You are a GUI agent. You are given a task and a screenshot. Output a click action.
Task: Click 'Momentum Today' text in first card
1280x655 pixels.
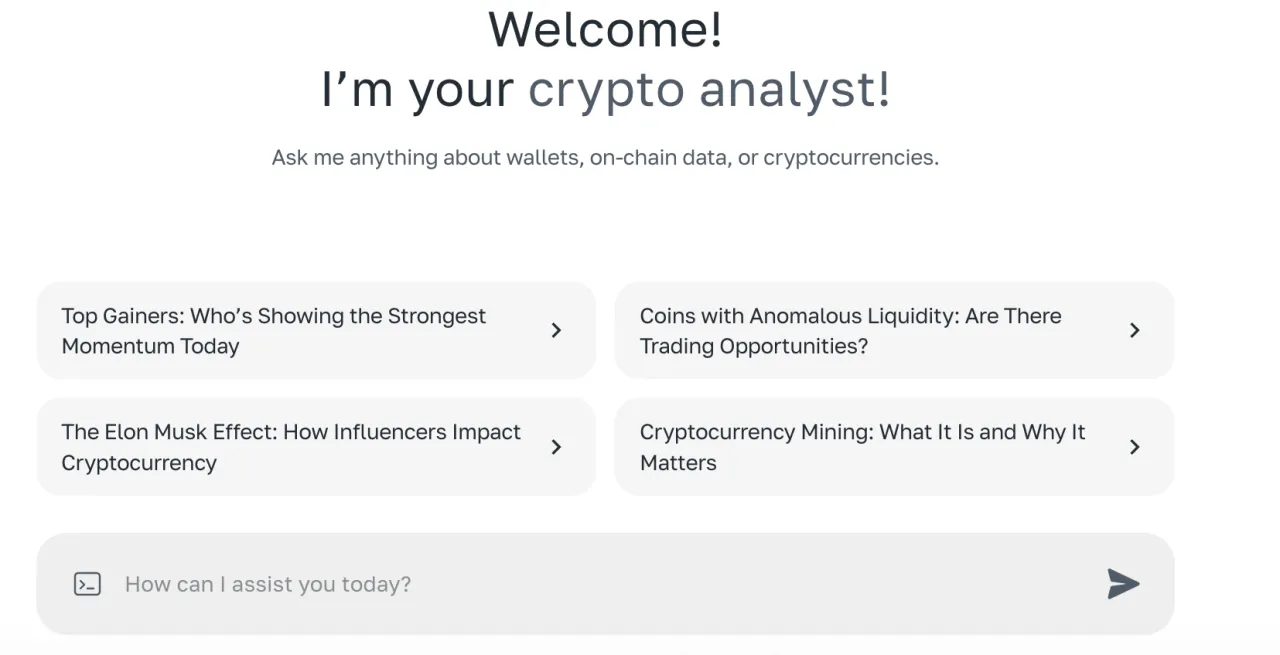(150, 346)
